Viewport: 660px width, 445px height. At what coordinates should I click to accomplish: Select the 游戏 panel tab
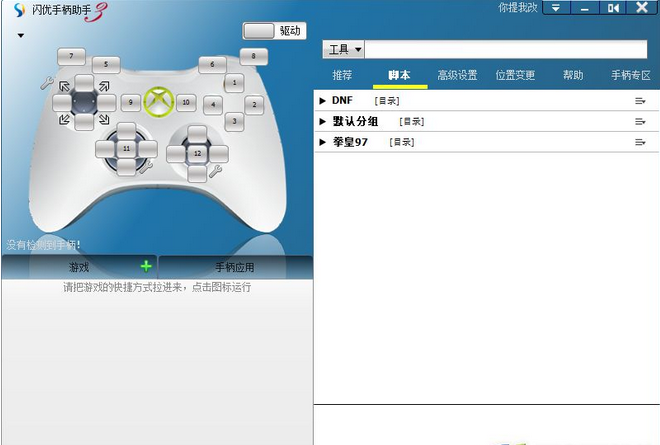pos(79,267)
